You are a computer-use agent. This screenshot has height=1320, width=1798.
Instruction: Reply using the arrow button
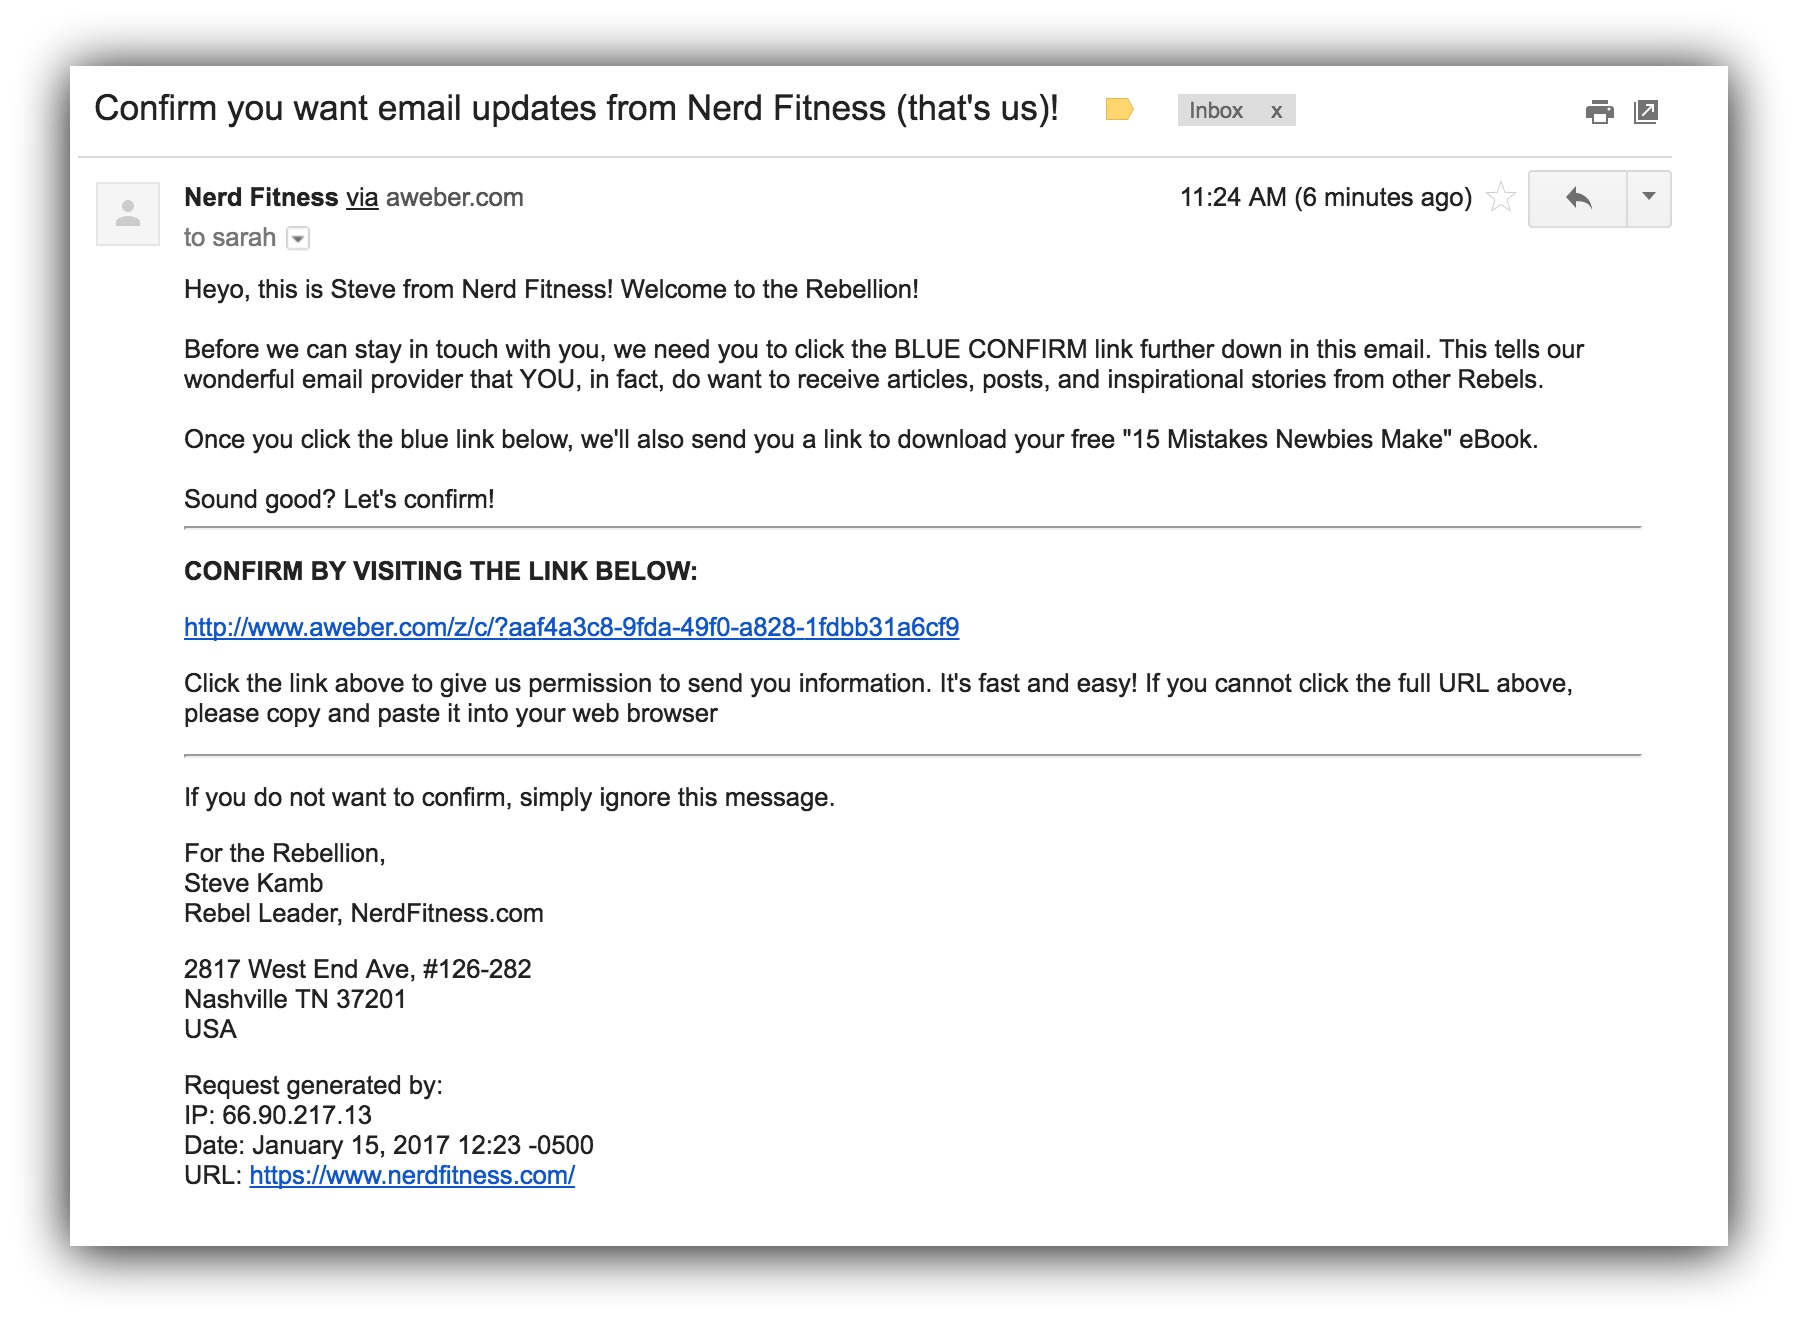[x=1578, y=199]
